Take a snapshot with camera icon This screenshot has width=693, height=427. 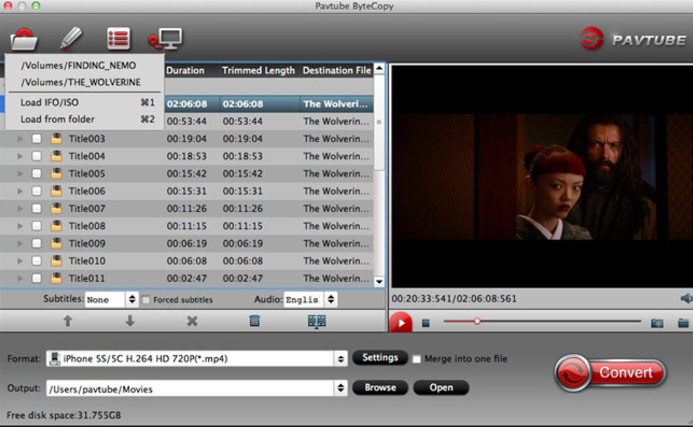[x=657, y=323]
